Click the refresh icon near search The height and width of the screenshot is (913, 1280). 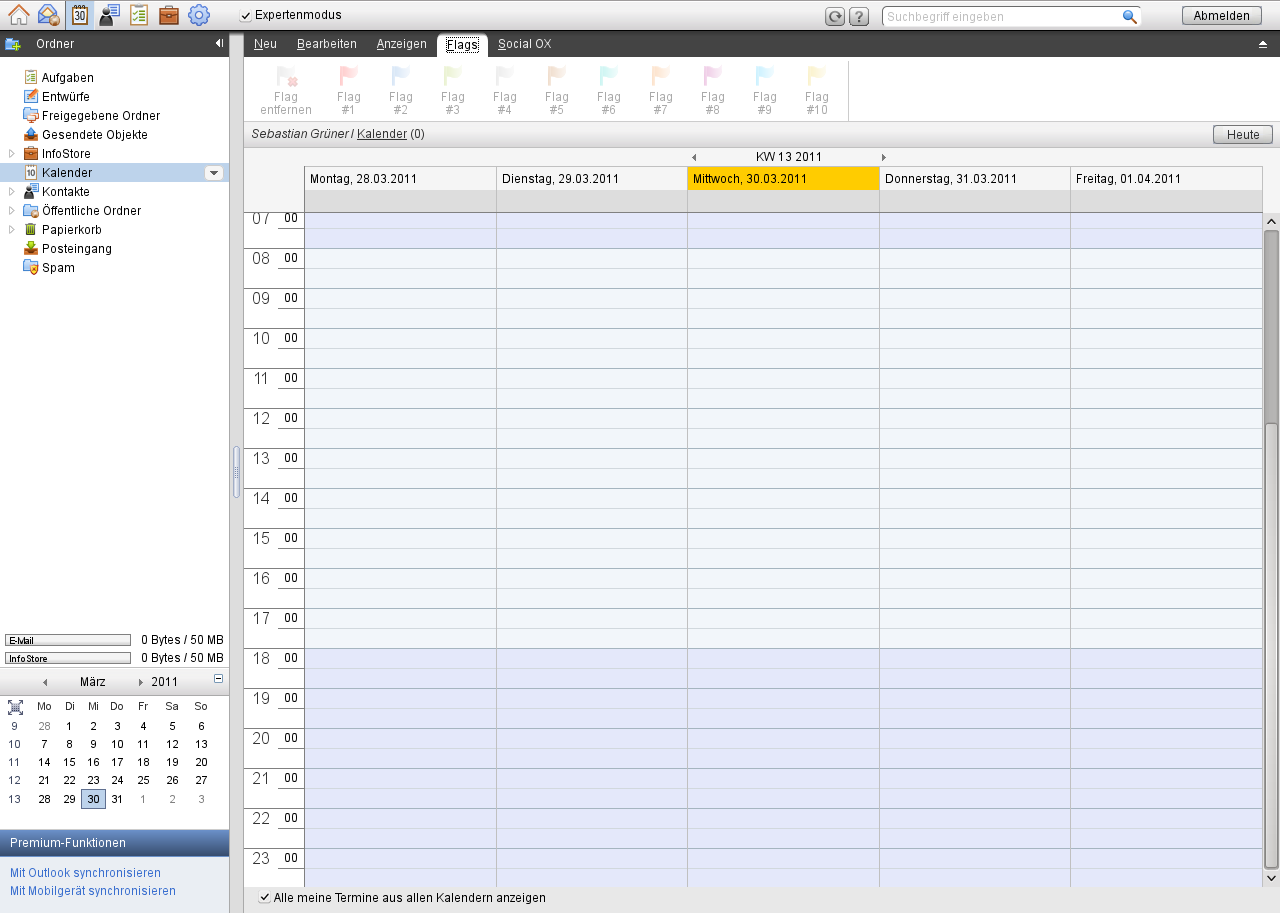click(835, 17)
